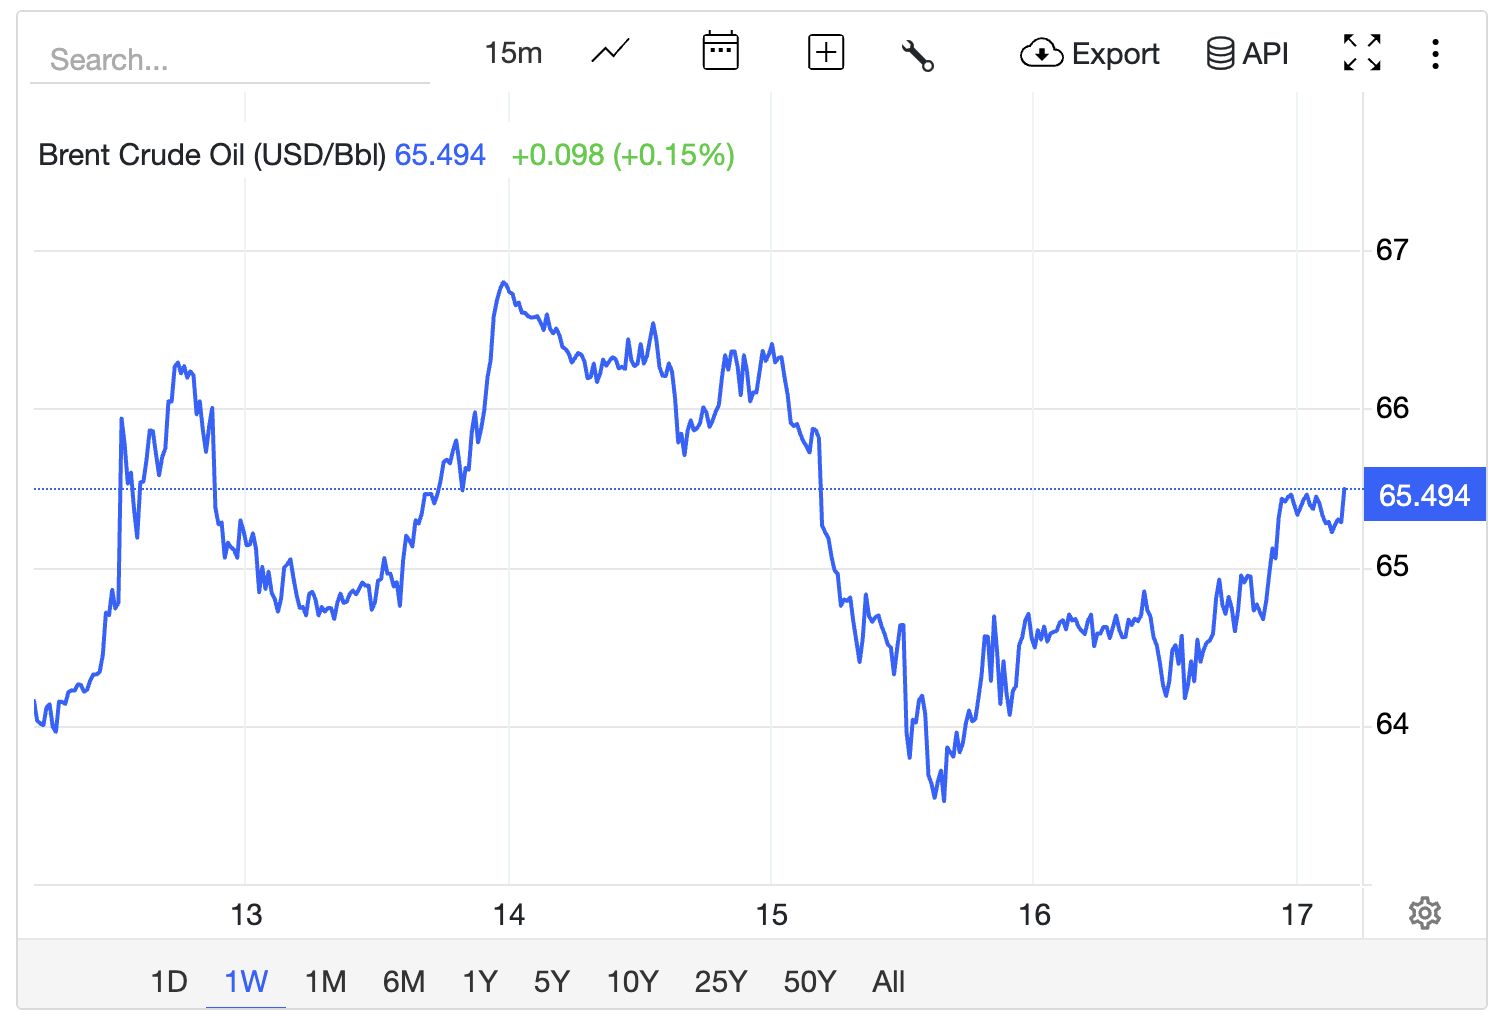Select the 6M time range

tap(404, 981)
